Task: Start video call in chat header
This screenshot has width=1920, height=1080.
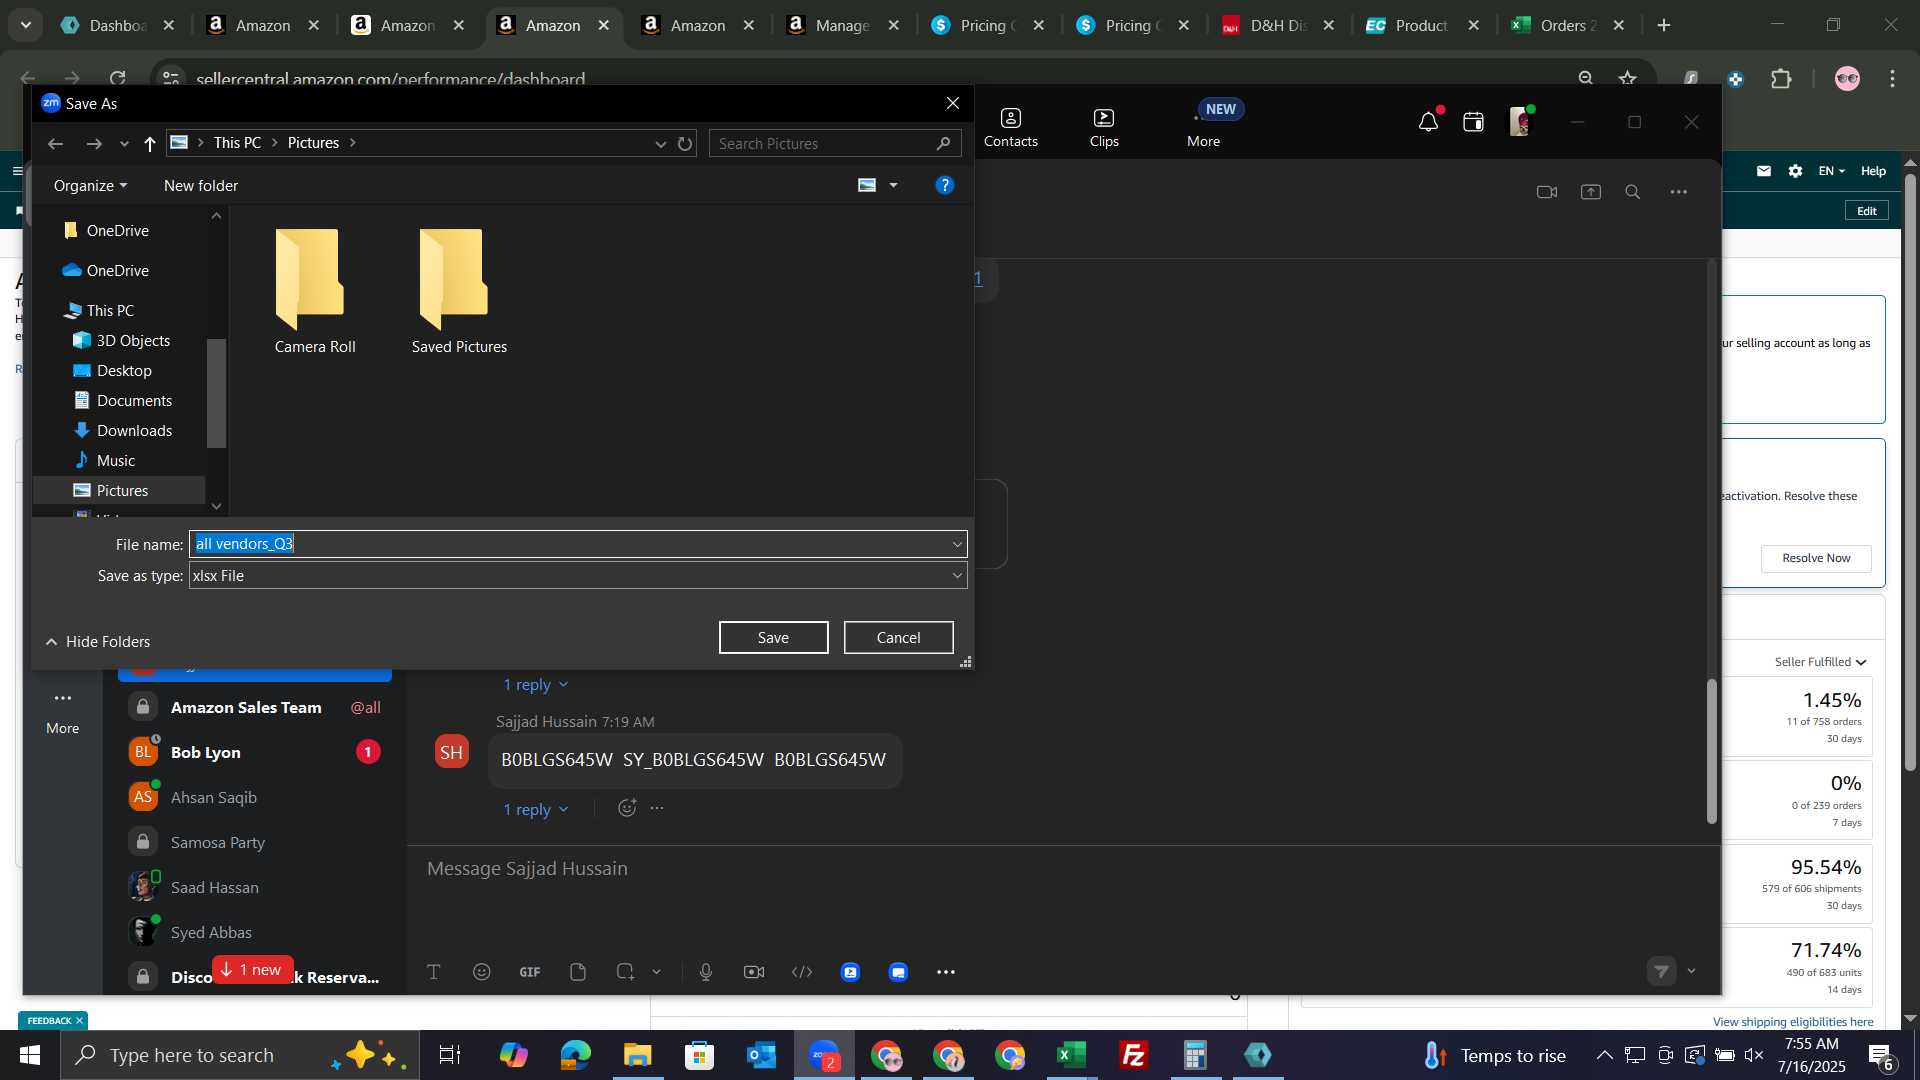Action: (x=1547, y=192)
